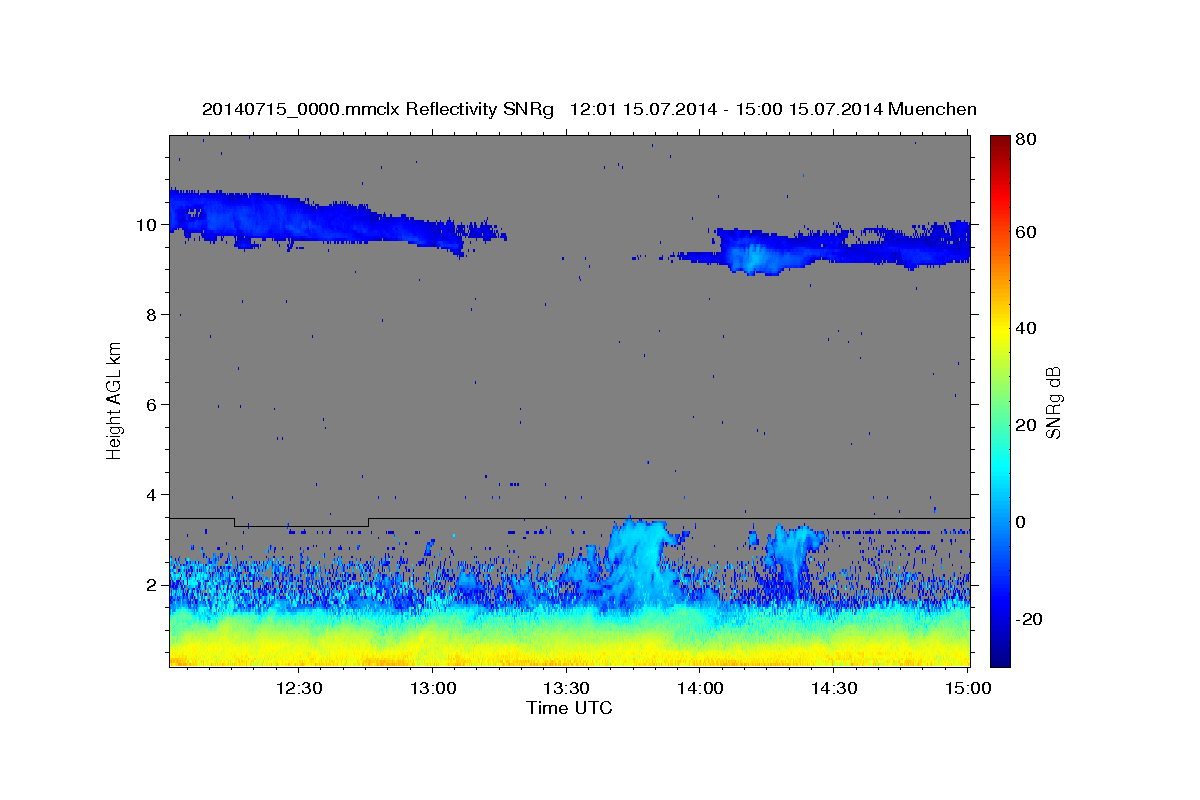Click the height tick label 10
The image size is (1200, 800).
148,224
